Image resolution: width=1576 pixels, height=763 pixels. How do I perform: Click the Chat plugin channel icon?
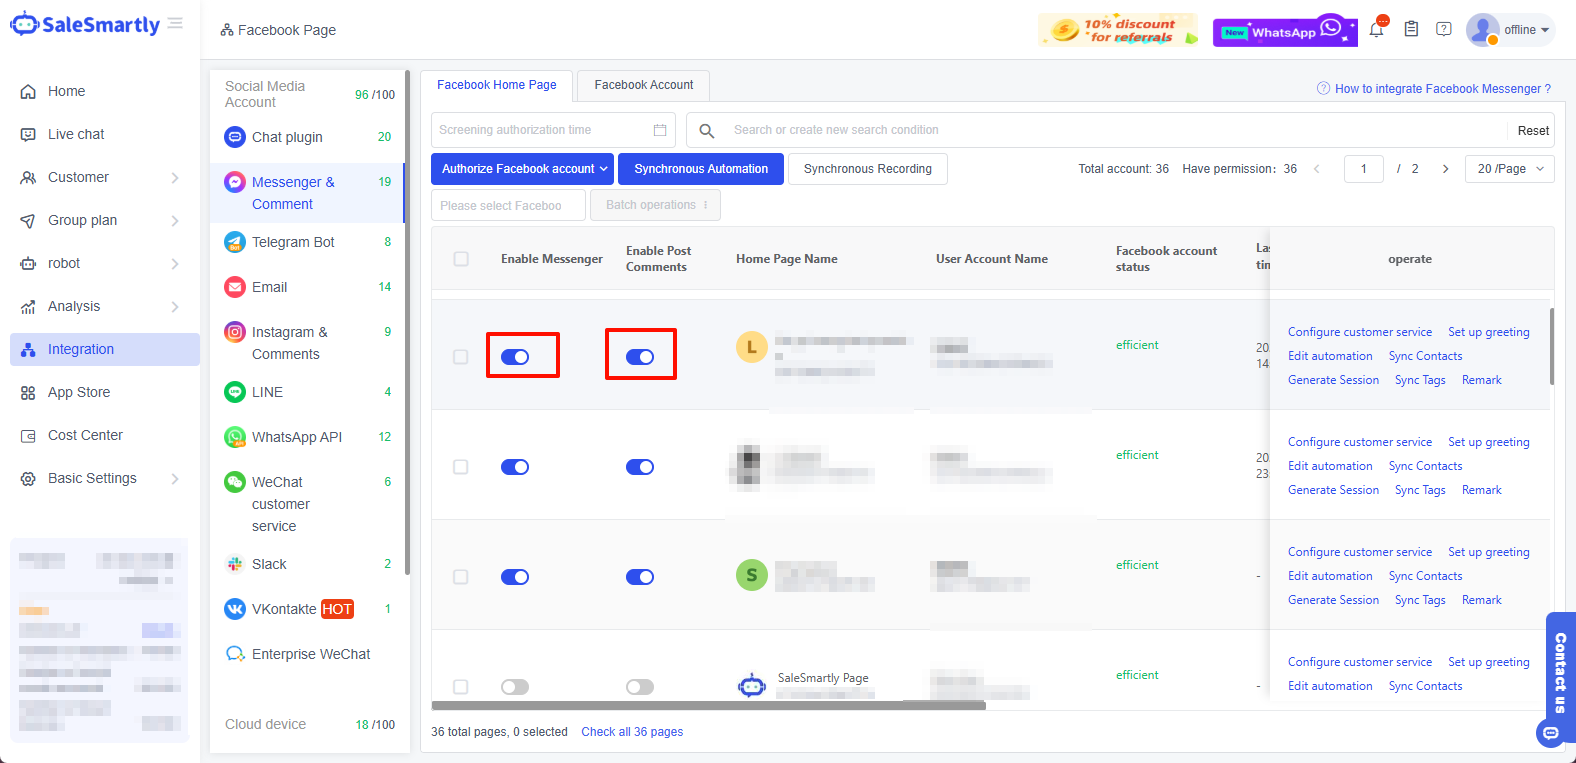pyautogui.click(x=235, y=137)
